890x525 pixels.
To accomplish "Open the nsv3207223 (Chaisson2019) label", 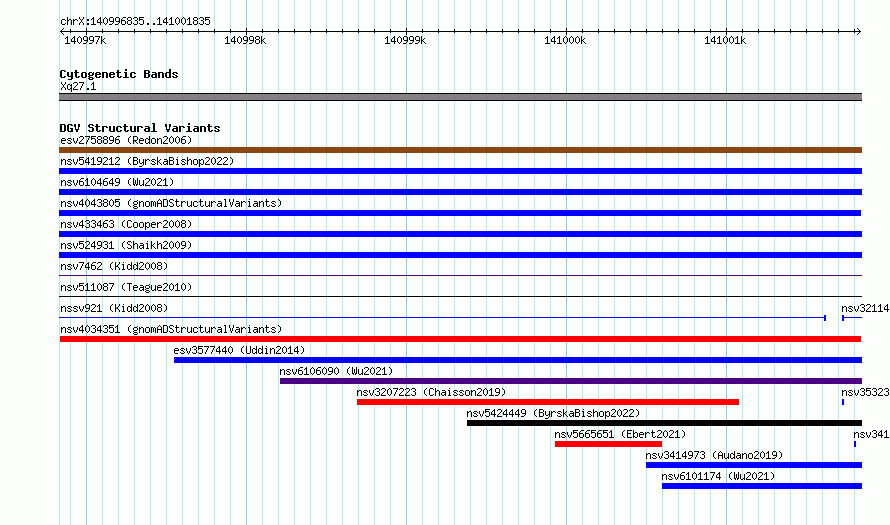I will point(431,392).
